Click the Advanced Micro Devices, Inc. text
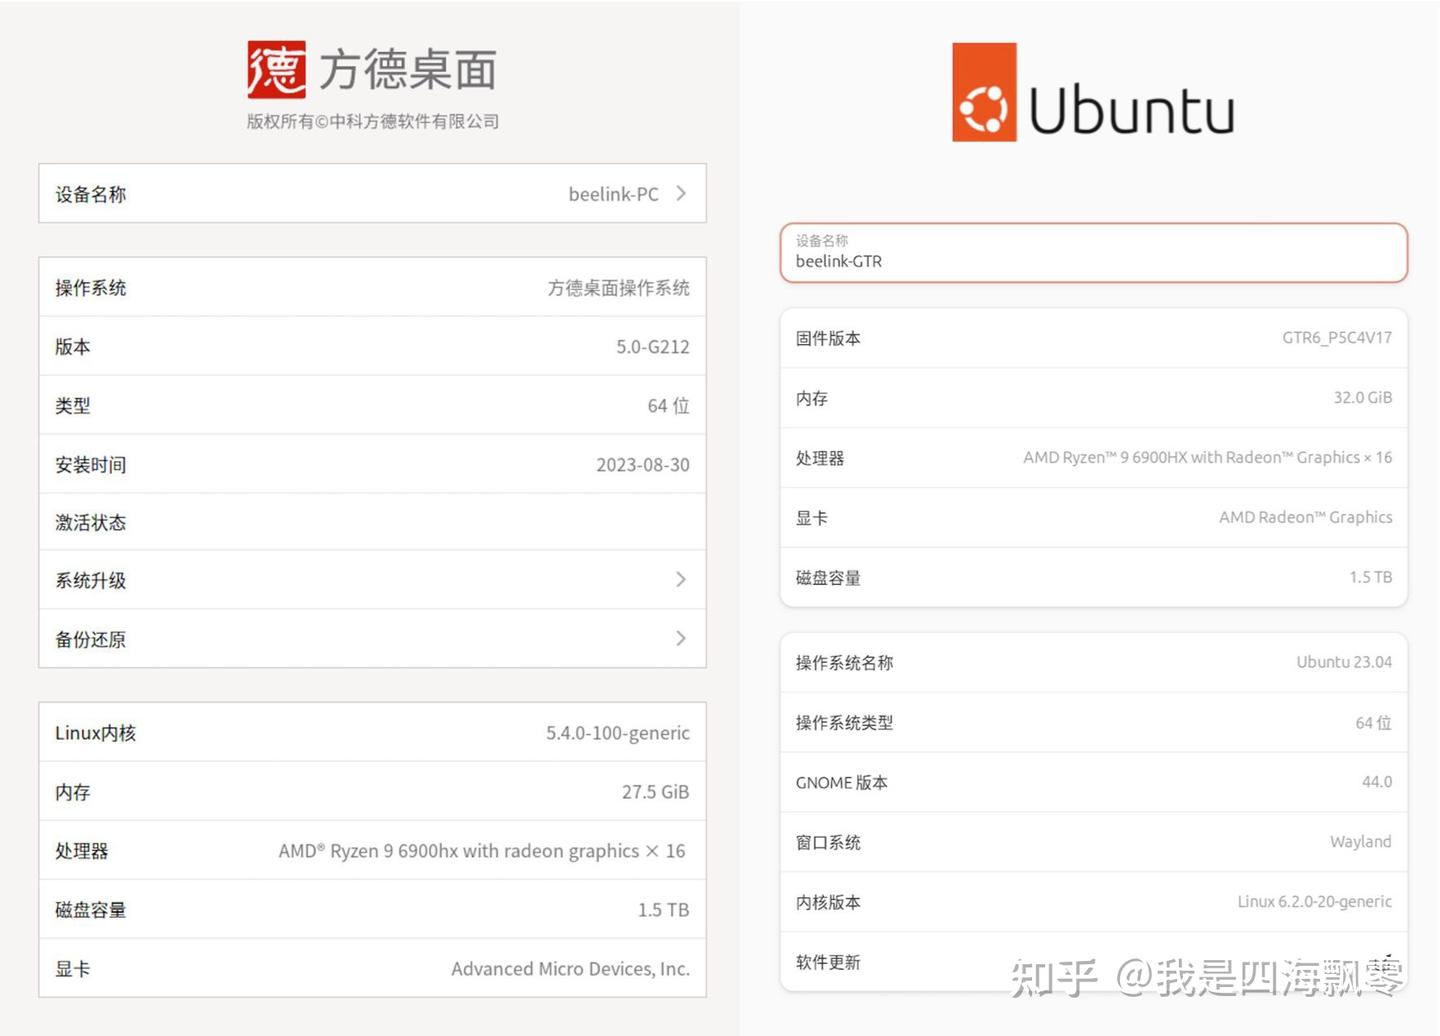Image resolution: width=1440 pixels, height=1036 pixels. coord(570,969)
